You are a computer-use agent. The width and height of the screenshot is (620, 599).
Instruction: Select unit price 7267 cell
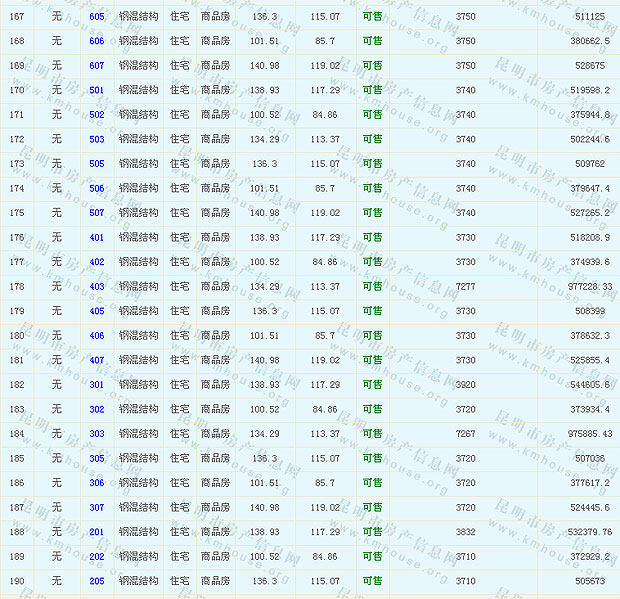(465, 433)
